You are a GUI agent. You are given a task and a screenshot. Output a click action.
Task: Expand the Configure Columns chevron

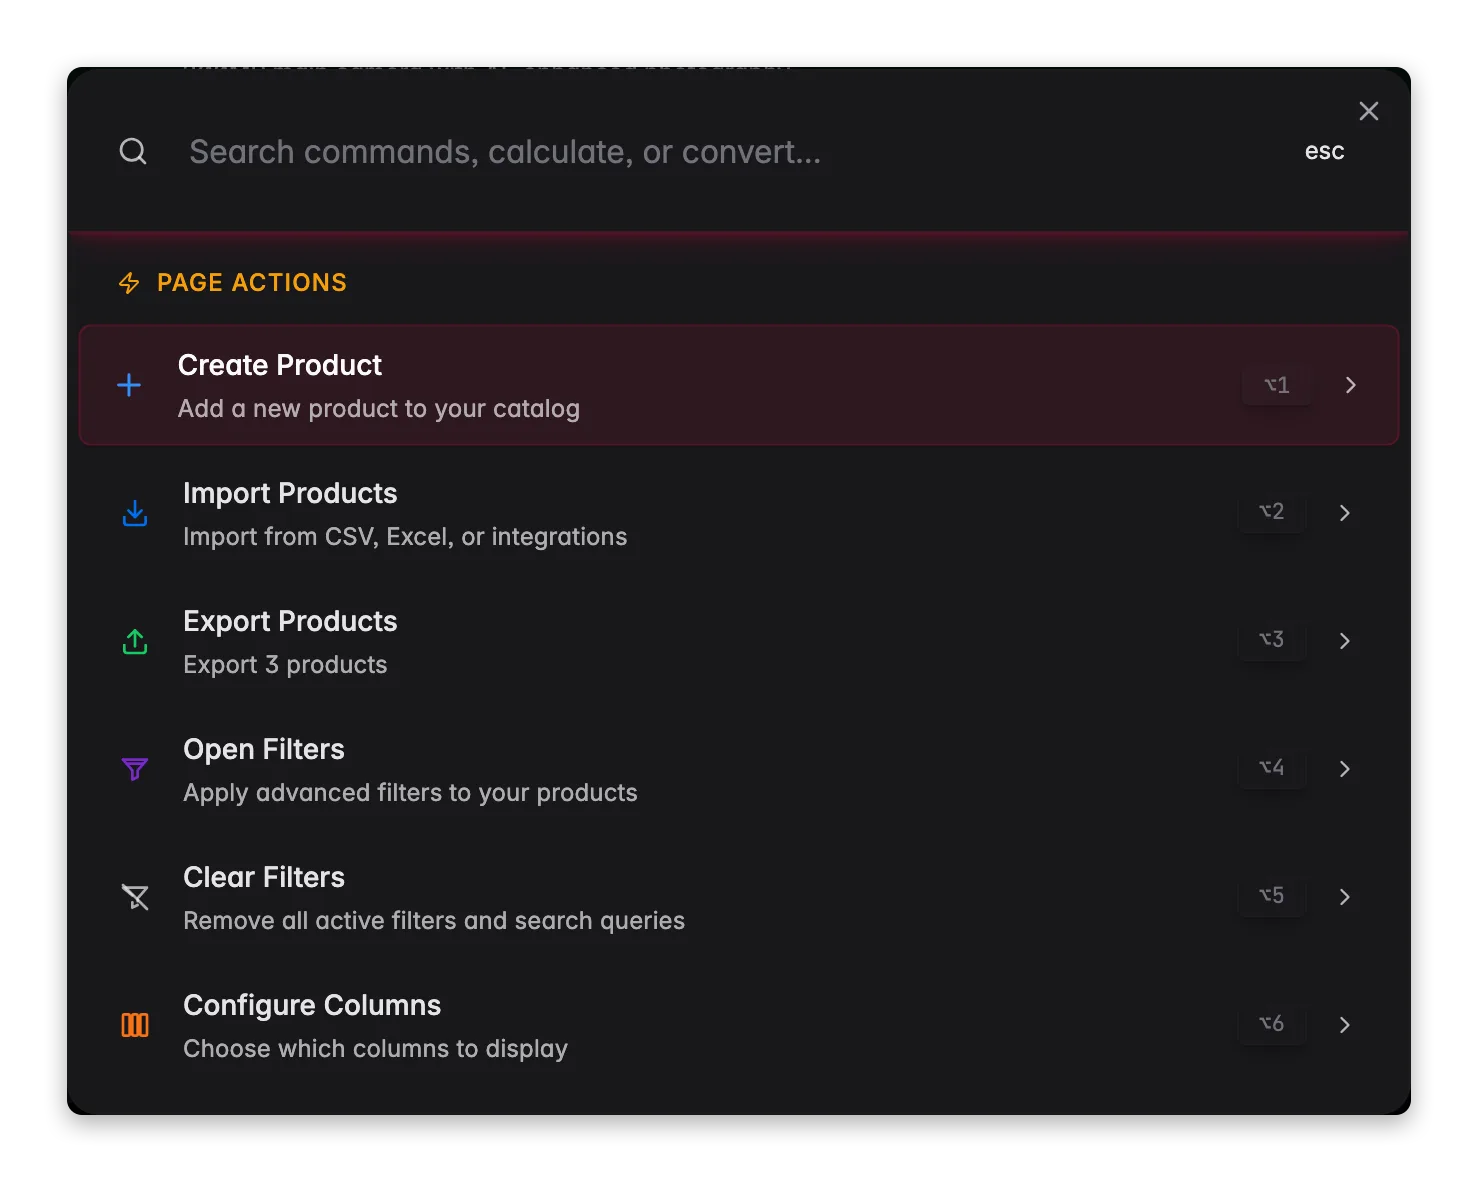tap(1345, 1025)
